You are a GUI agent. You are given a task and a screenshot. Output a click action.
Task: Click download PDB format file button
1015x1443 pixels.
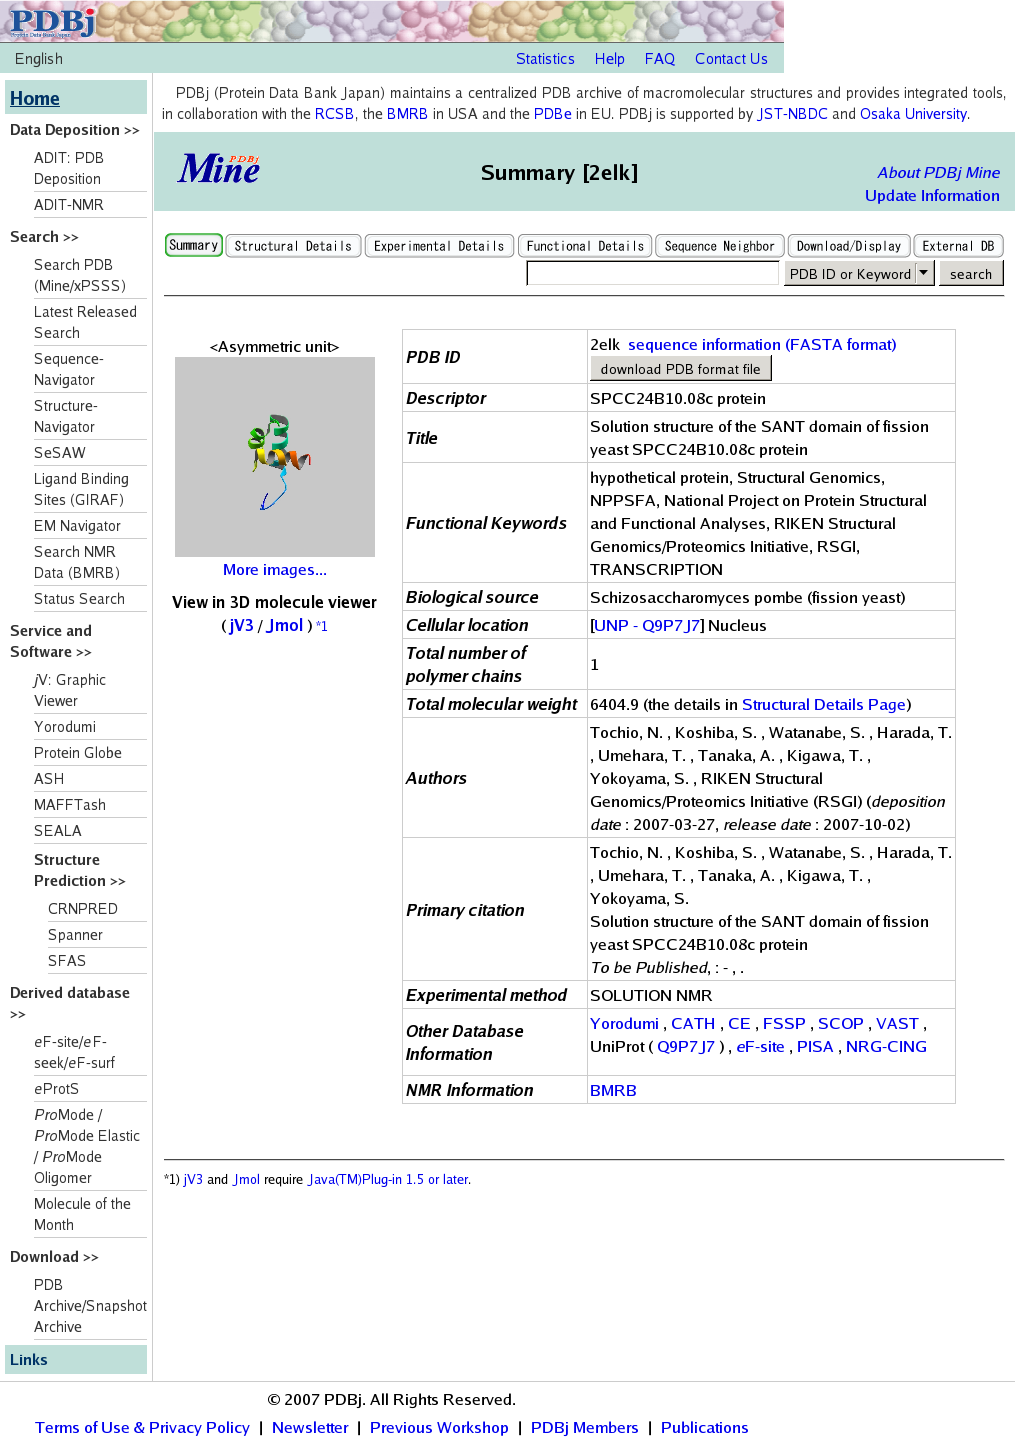point(680,369)
